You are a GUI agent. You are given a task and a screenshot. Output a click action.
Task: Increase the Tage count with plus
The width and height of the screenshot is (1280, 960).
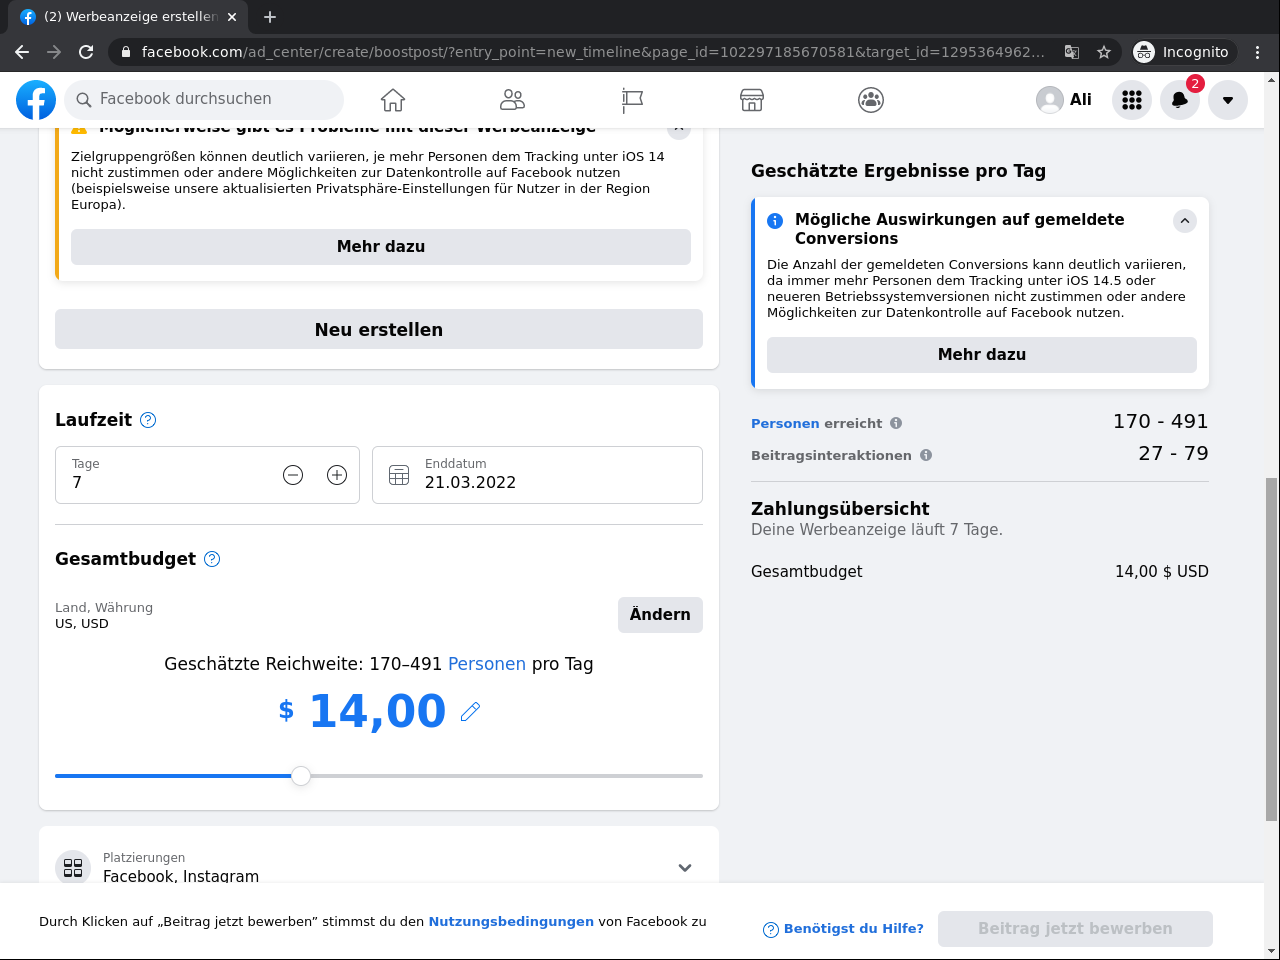[x=337, y=475]
